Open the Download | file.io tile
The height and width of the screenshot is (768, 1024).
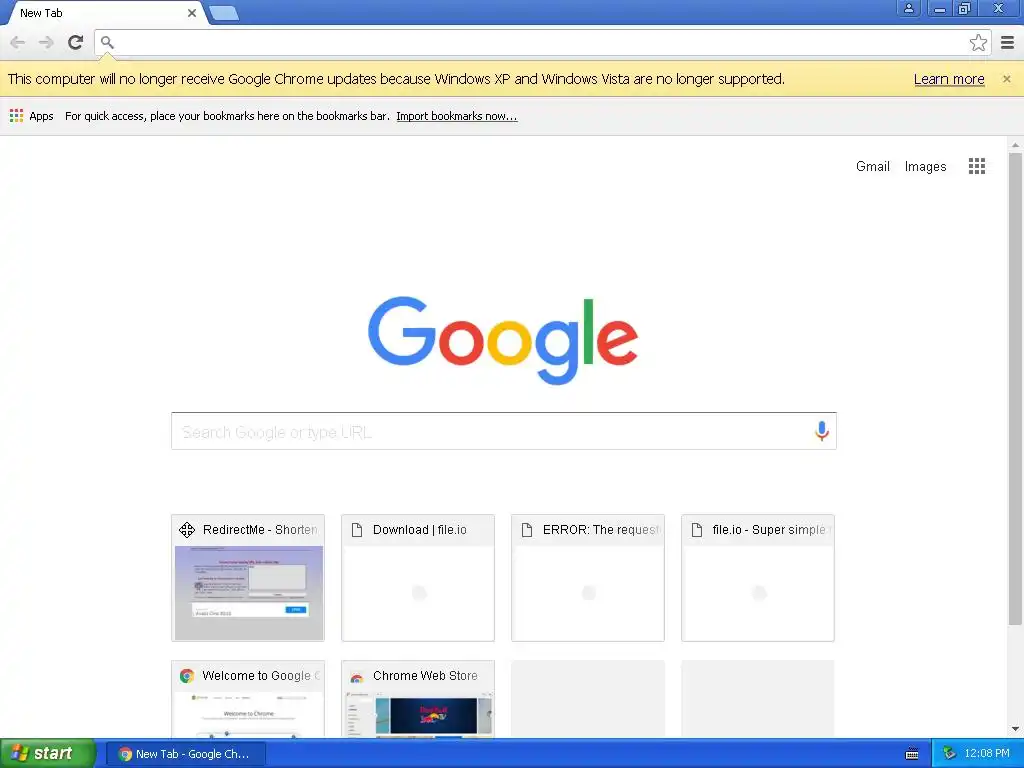coord(418,578)
